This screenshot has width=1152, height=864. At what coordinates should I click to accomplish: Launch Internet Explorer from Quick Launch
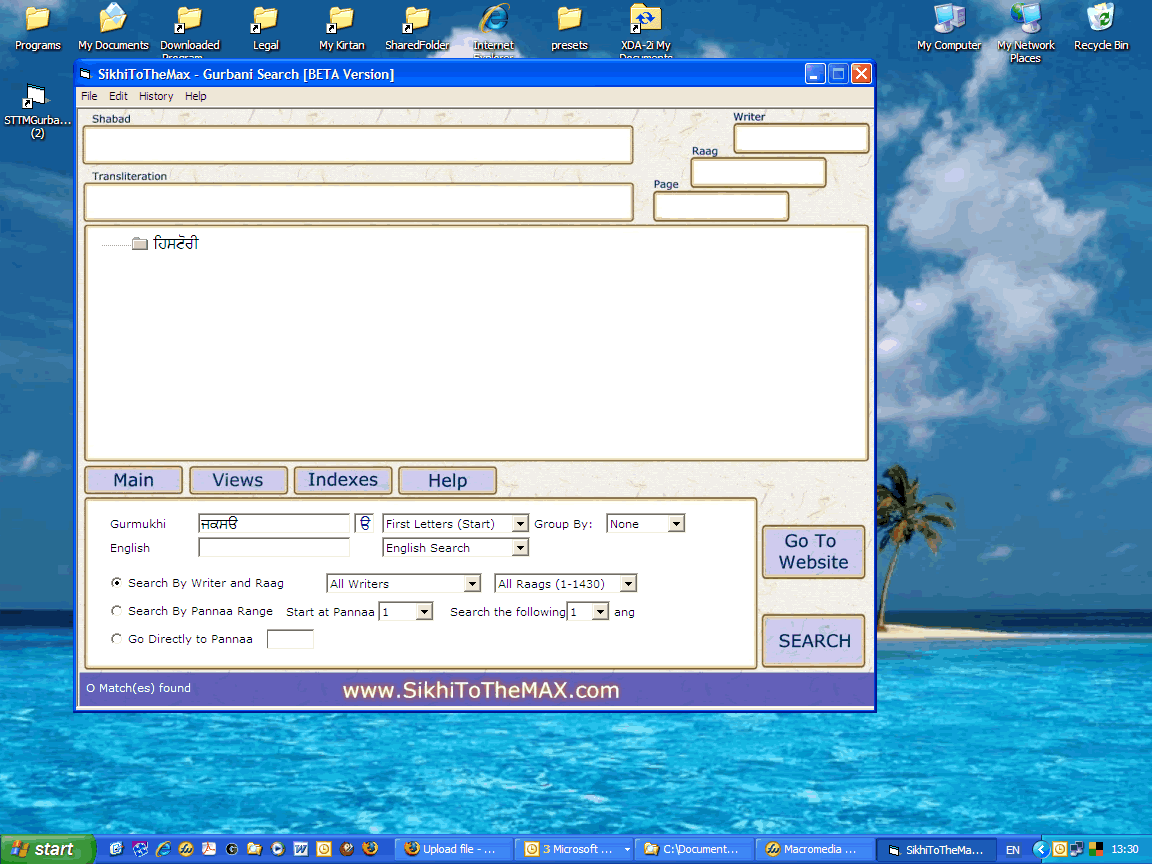(x=162, y=849)
